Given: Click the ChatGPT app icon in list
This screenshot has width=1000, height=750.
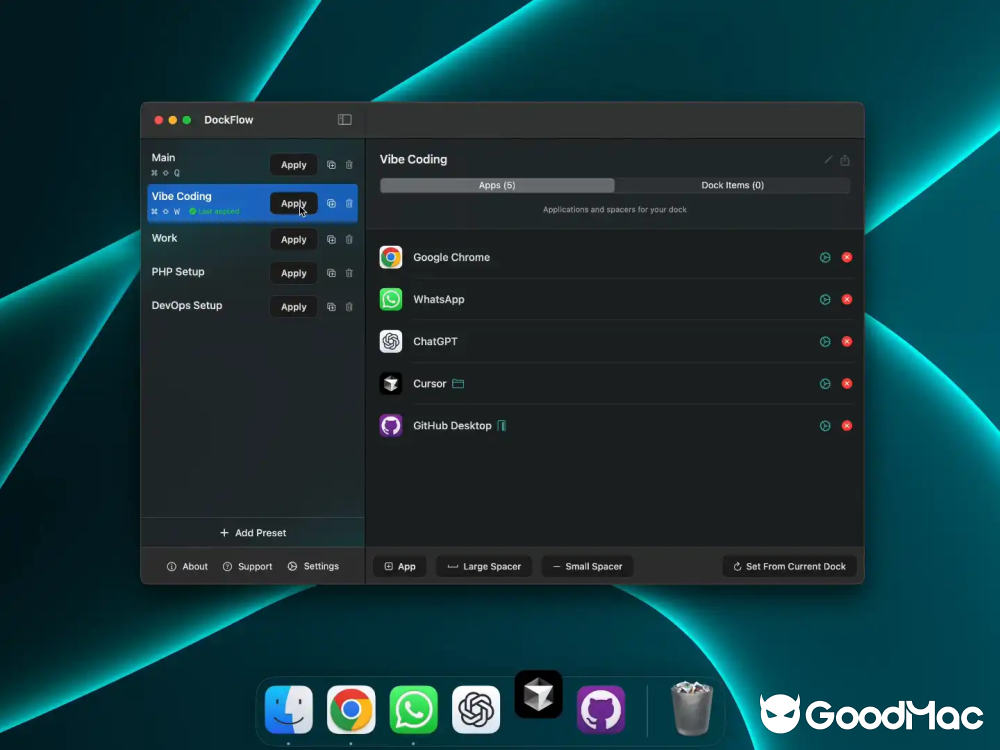Looking at the screenshot, I should pyautogui.click(x=391, y=342).
